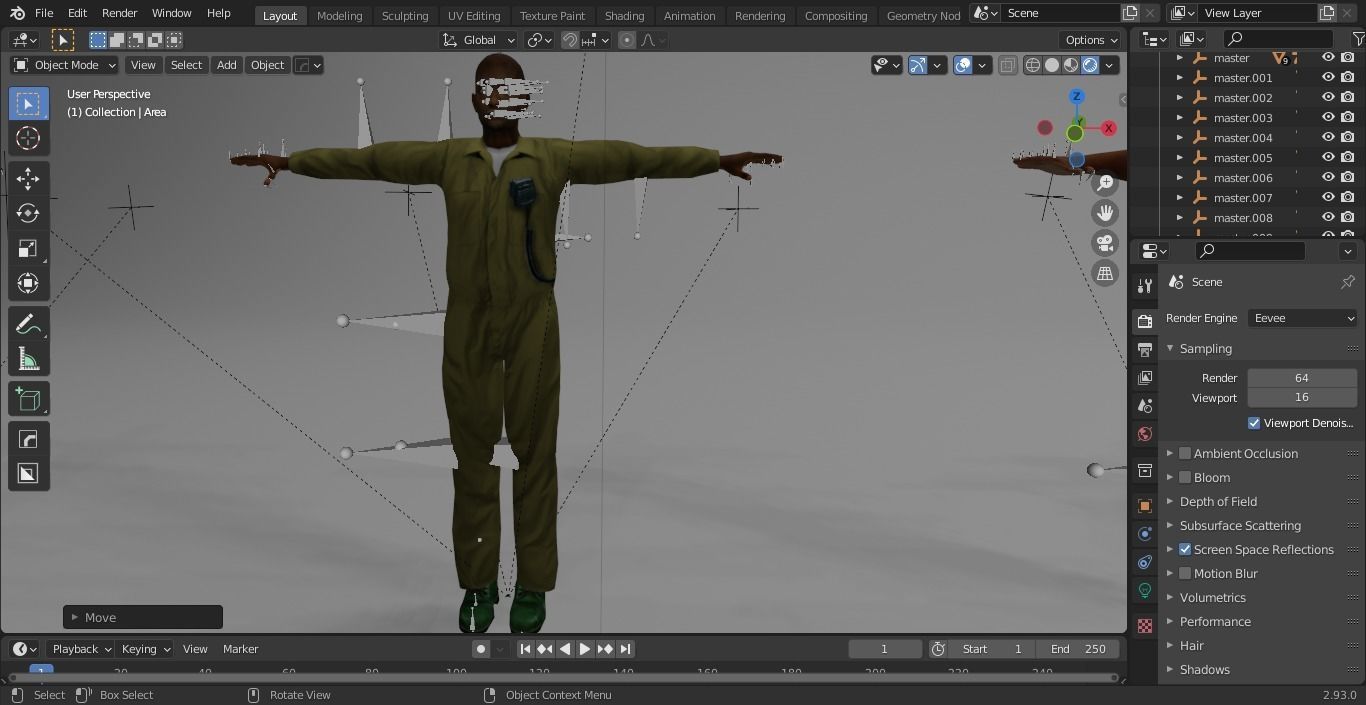Click the zoom viewport magnifier icon
This screenshot has height=705, width=1366.
coord(1105,183)
